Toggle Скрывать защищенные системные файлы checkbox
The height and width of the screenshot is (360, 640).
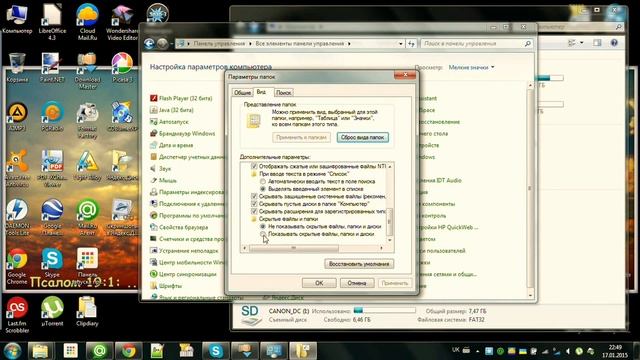[254, 196]
